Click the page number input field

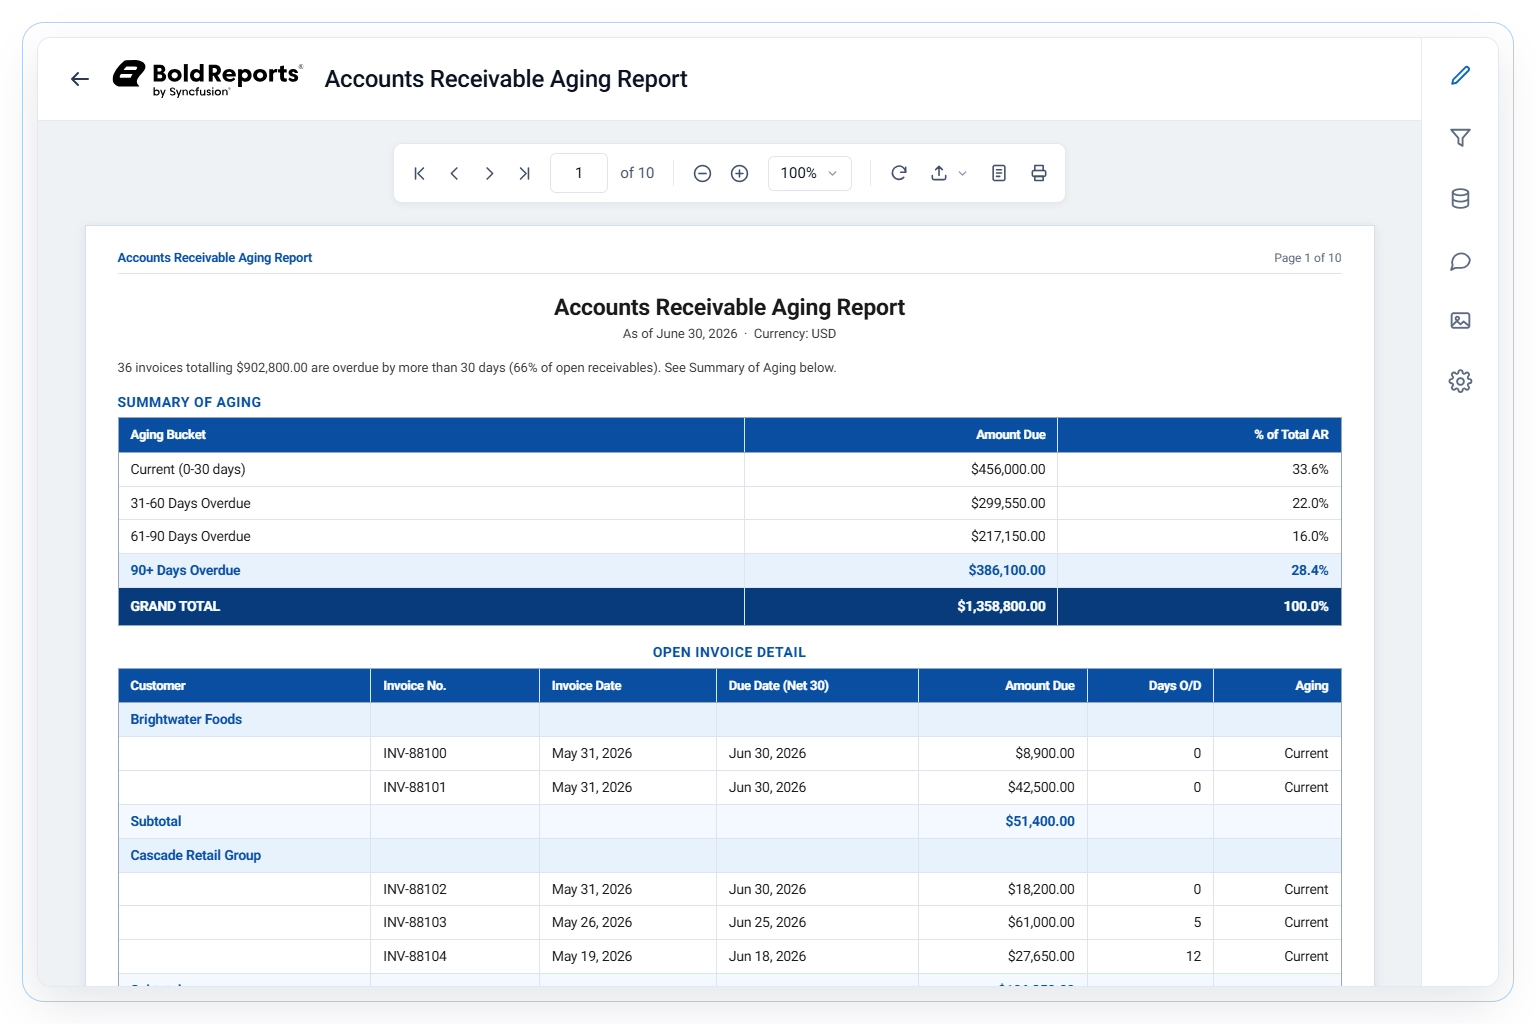pyautogui.click(x=579, y=173)
